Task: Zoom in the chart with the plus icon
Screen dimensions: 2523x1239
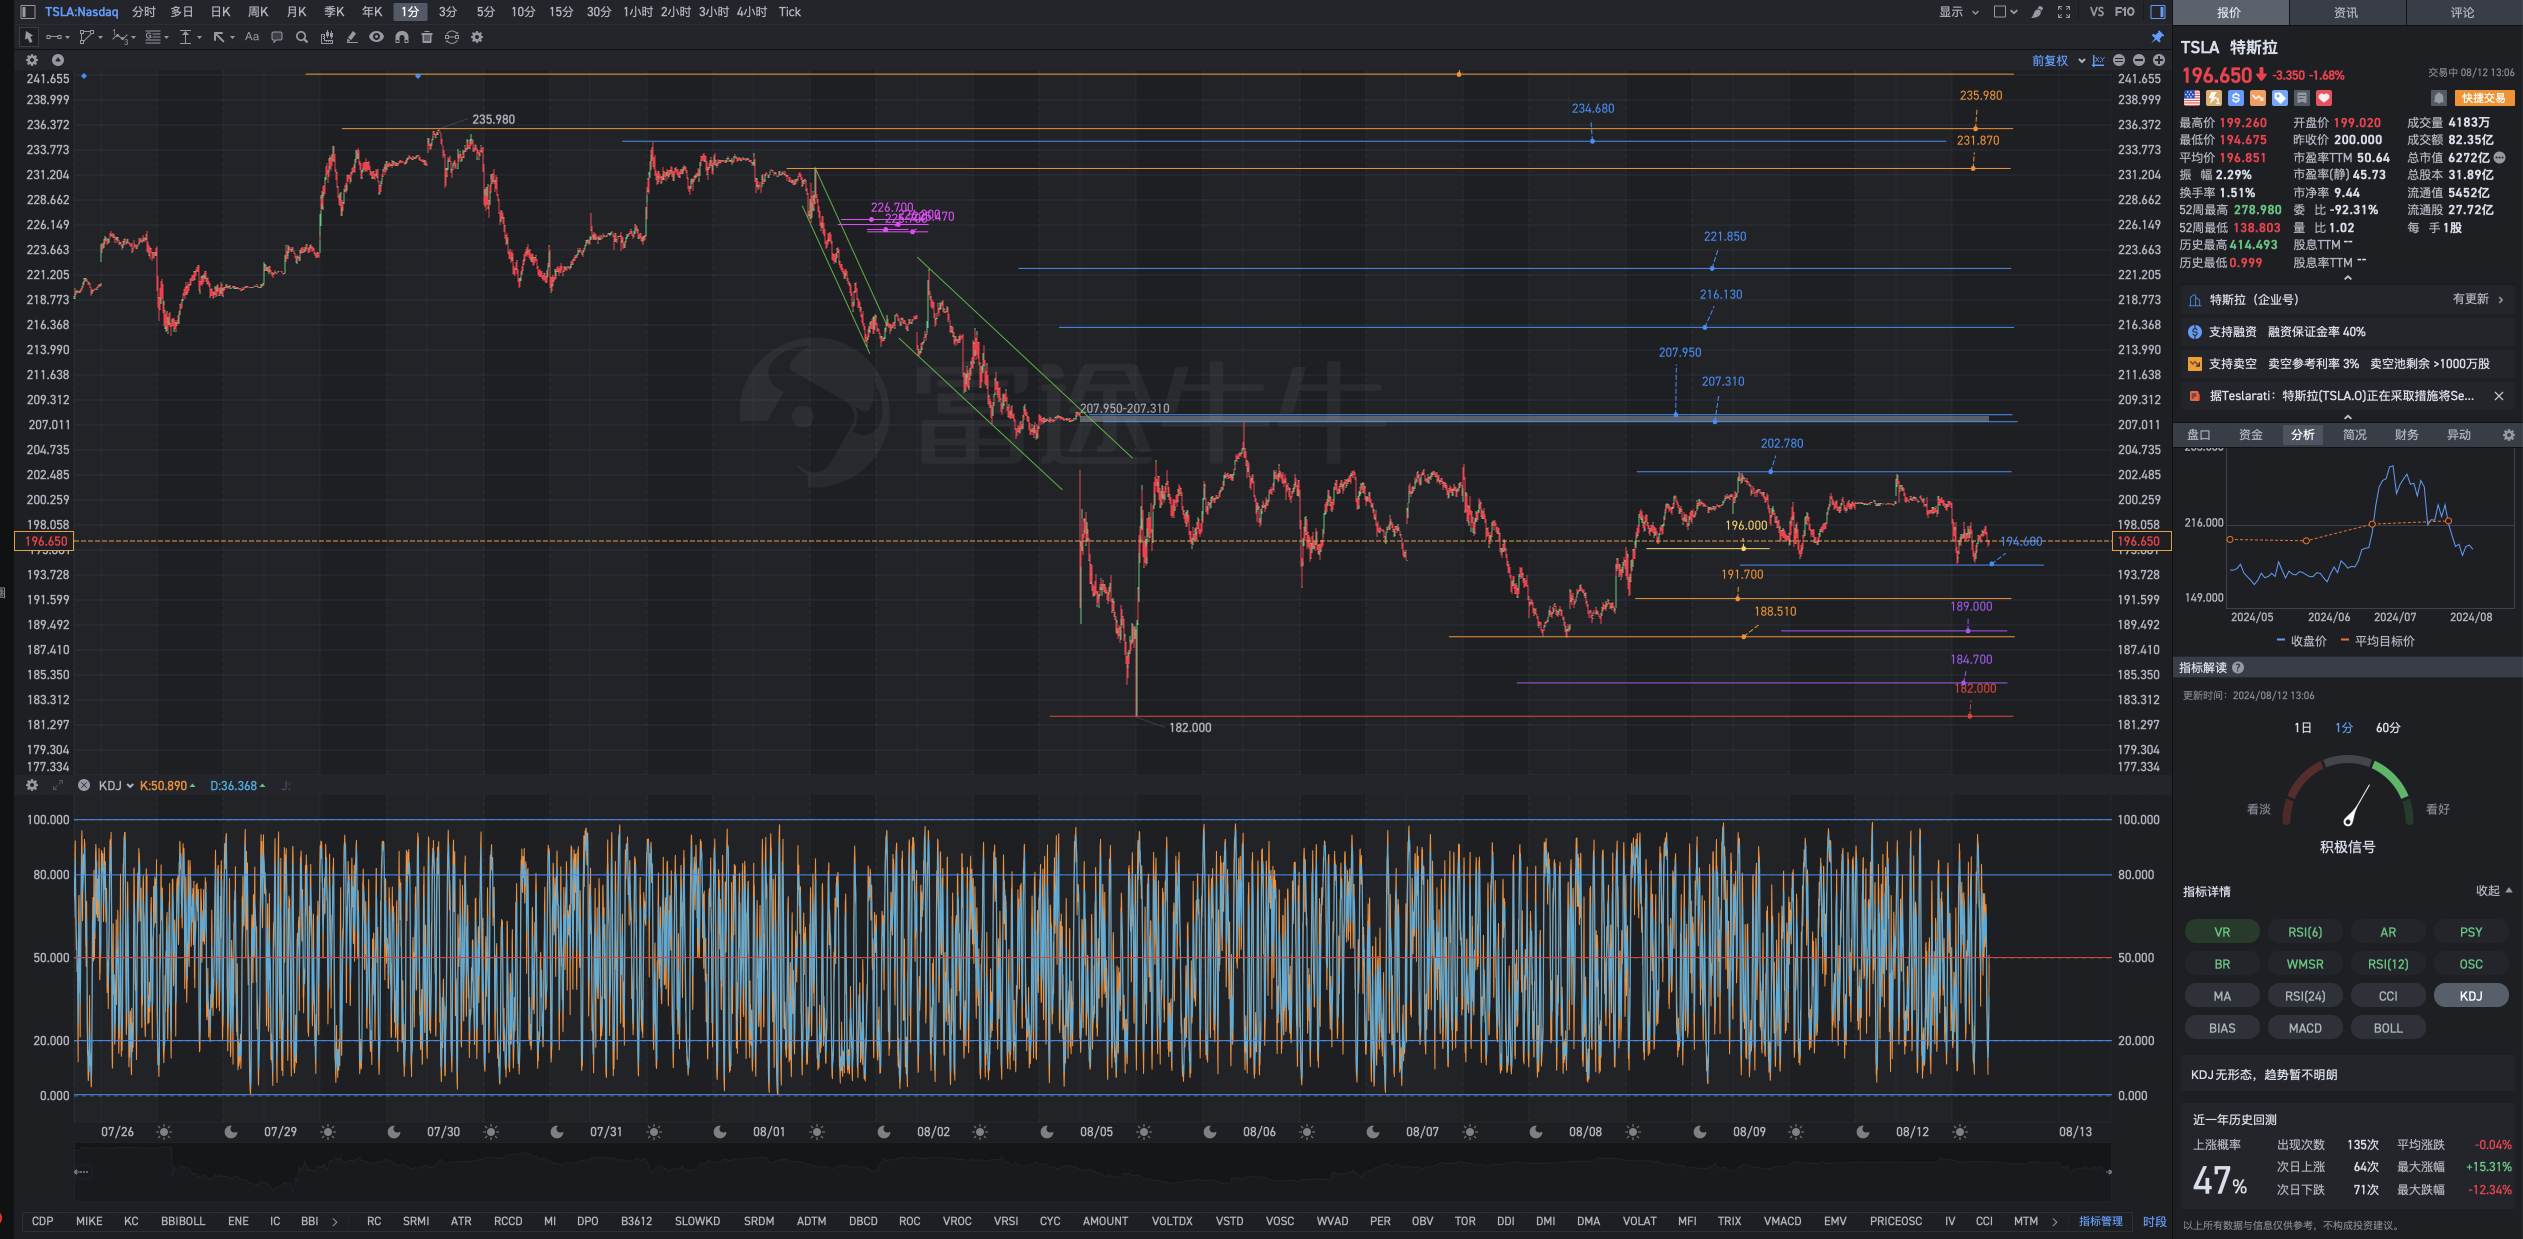Action: point(2159,61)
